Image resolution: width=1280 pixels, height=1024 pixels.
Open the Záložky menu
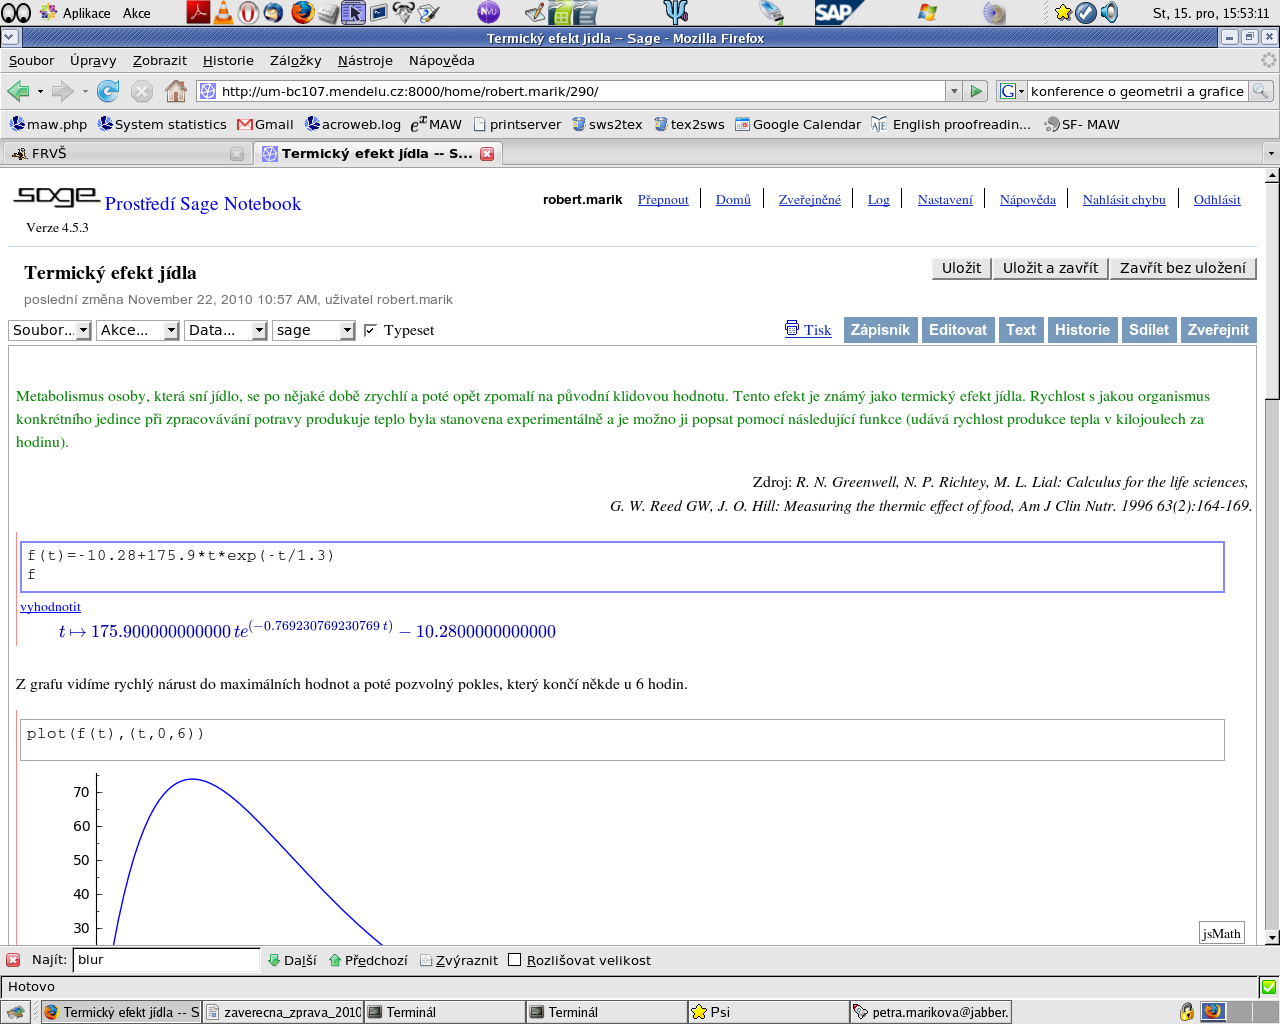295,60
